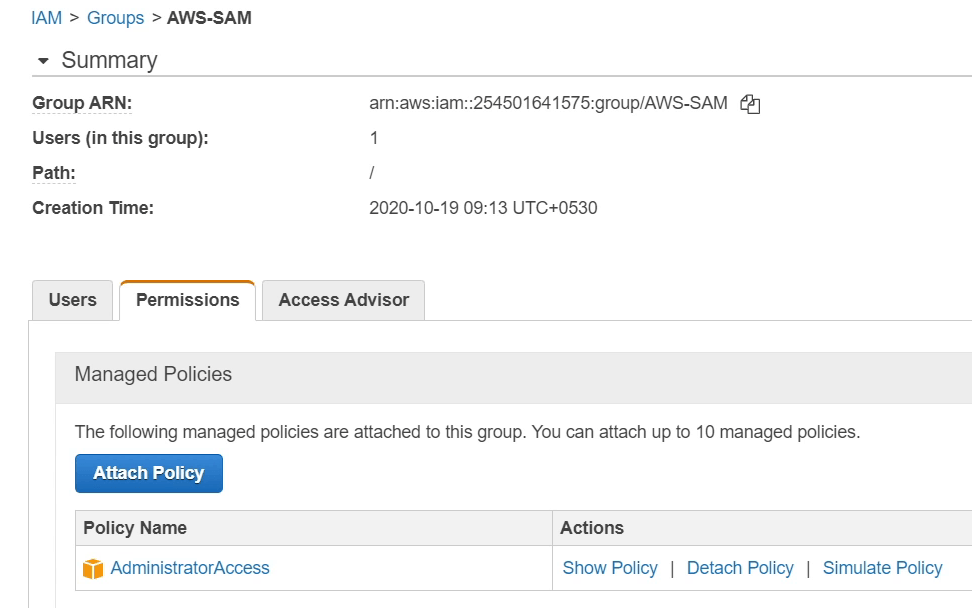Select the Permissions tab
Viewport: 972px width, 608px height.
(187, 300)
